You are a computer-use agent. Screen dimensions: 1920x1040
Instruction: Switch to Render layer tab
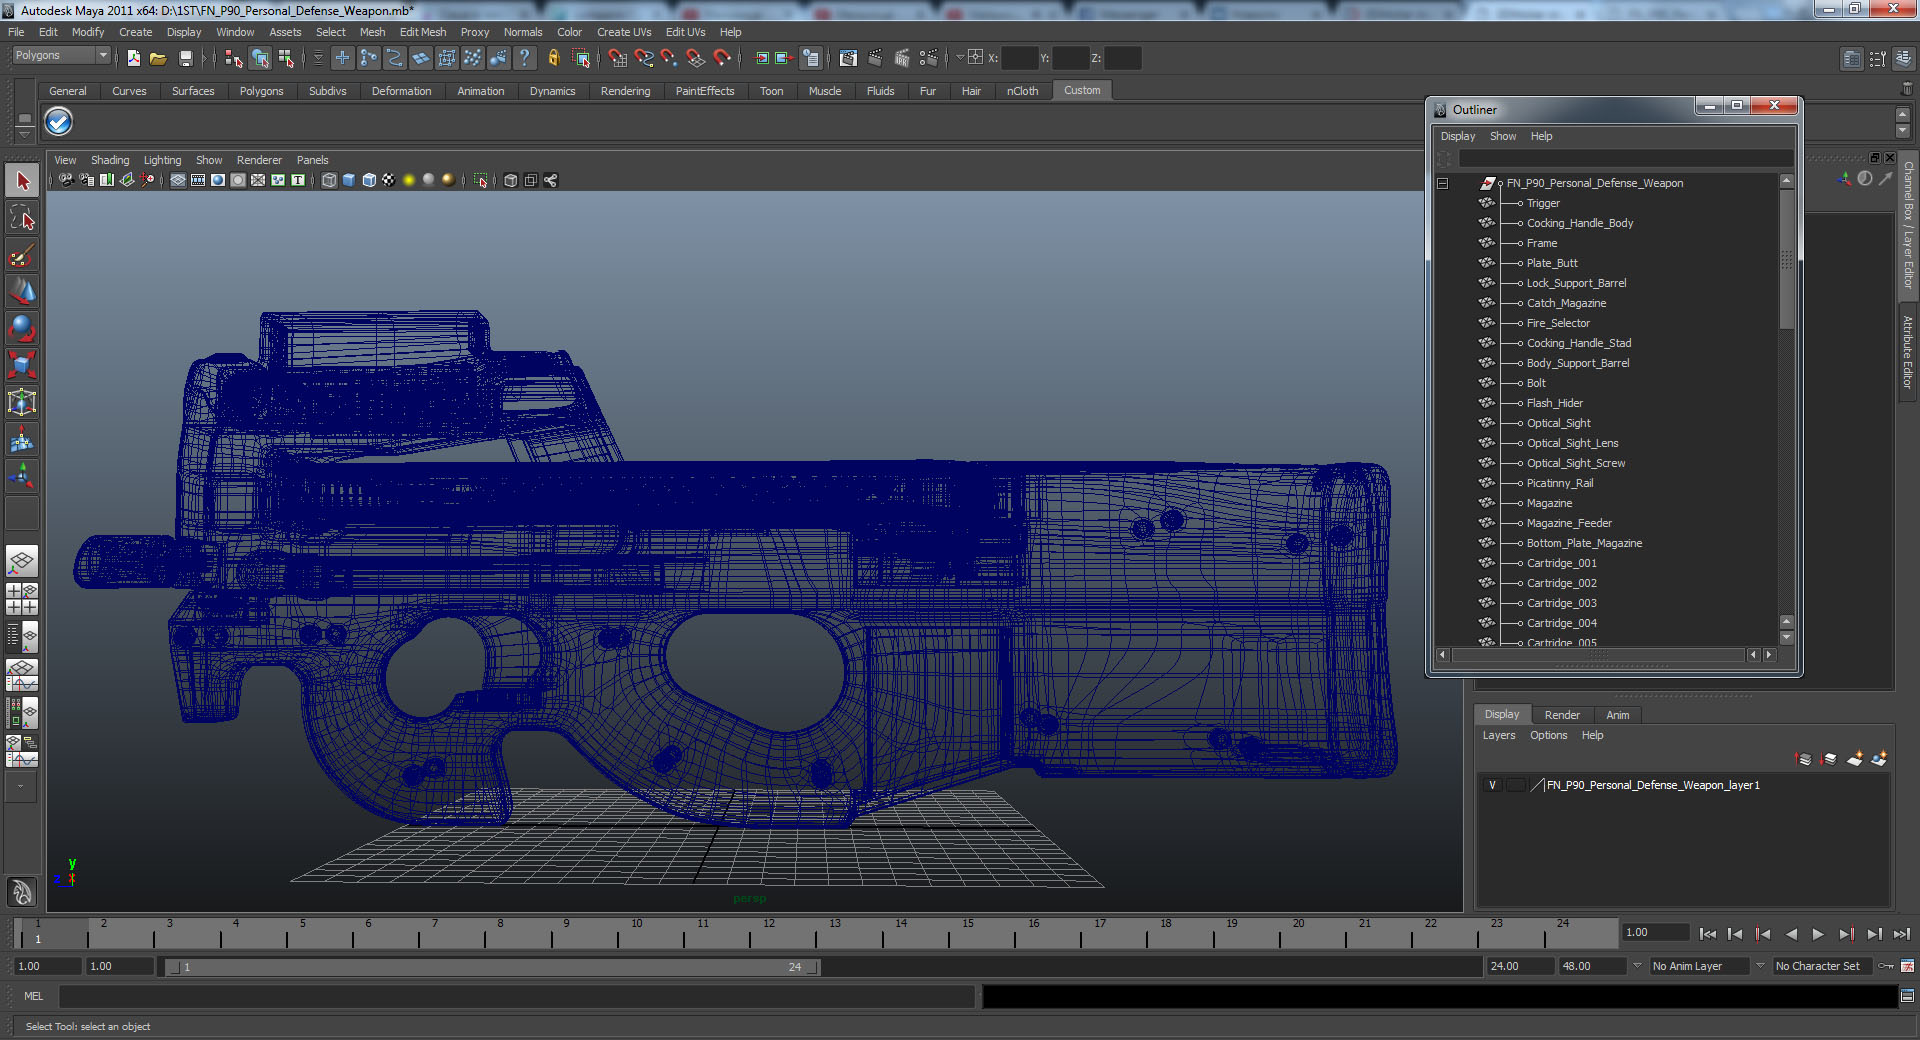(x=1562, y=715)
